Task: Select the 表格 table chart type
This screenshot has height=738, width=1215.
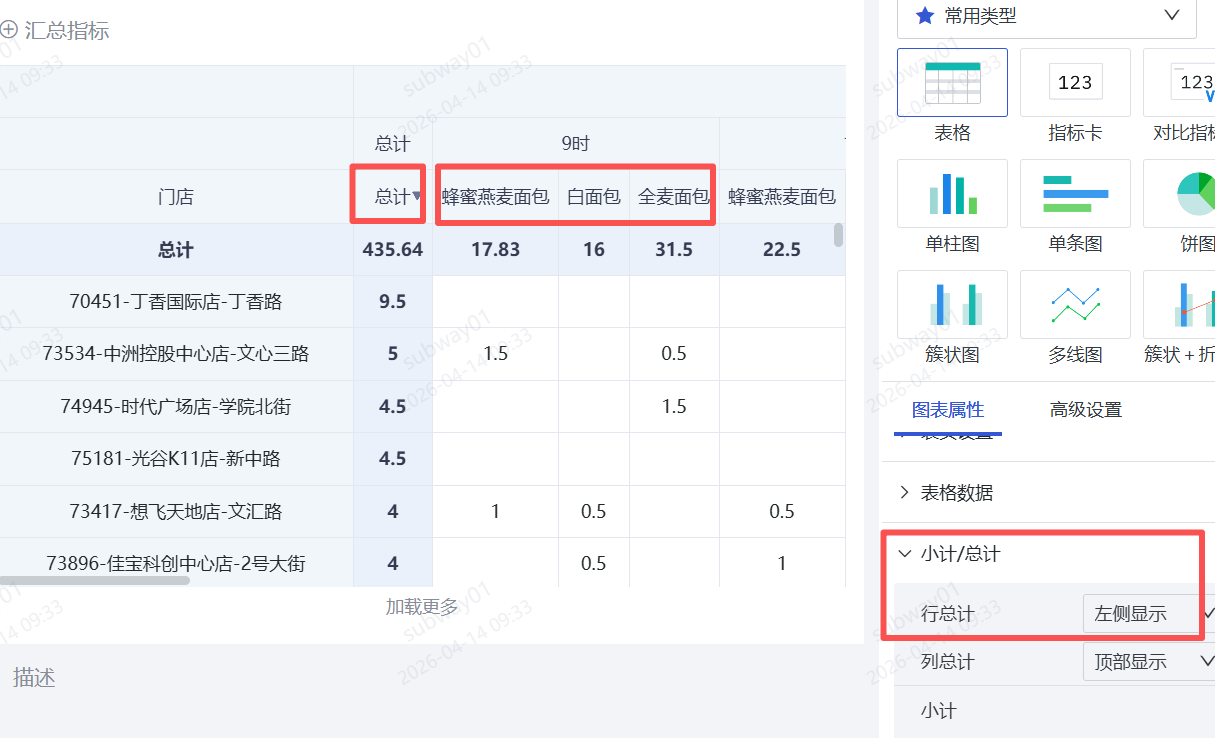Action: pos(952,83)
